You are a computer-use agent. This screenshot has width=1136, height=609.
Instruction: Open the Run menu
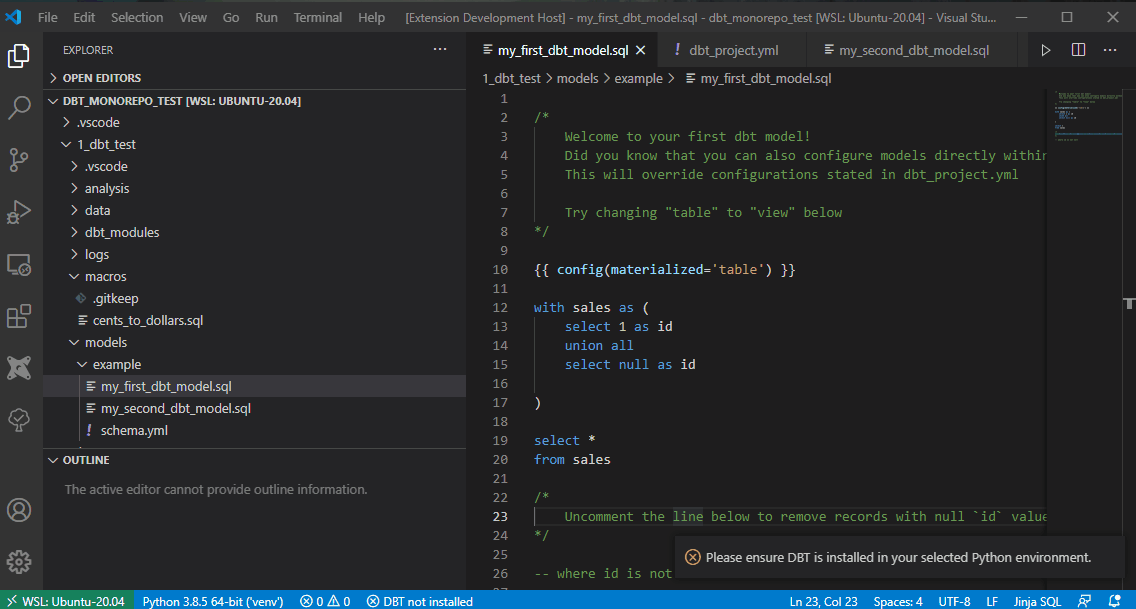point(266,17)
